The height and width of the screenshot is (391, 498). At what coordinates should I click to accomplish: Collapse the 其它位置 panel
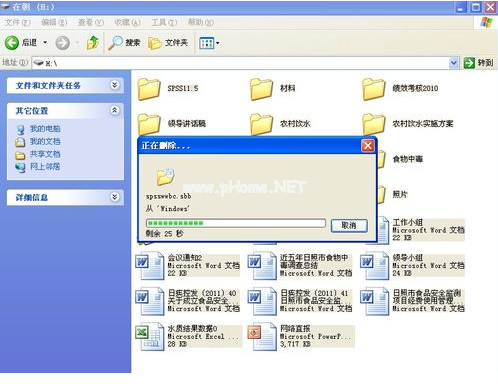coord(114,110)
